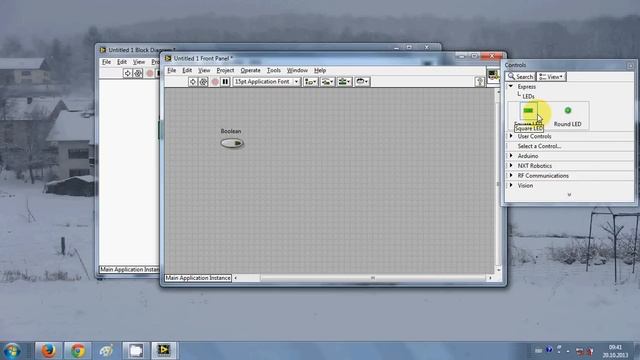Screen dimensions: 640x360
Task: Open File menu in Front Panel window
Action: point(171,70)
